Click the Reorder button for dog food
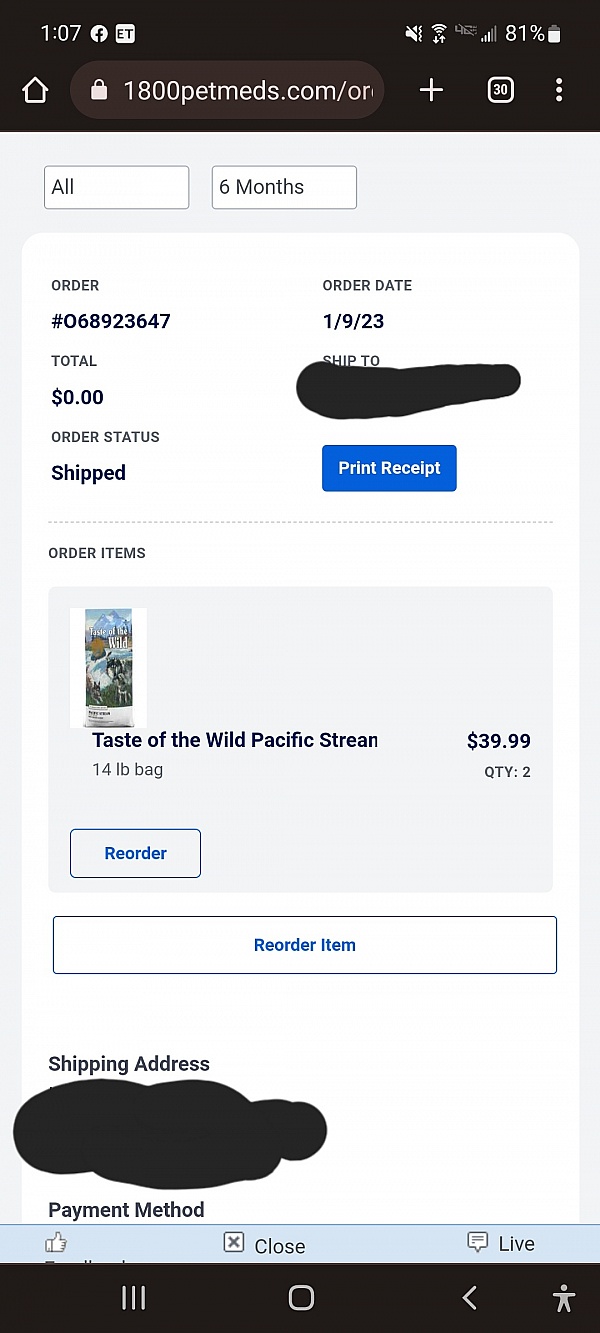The image size is (600, 1333). [135, 853]
